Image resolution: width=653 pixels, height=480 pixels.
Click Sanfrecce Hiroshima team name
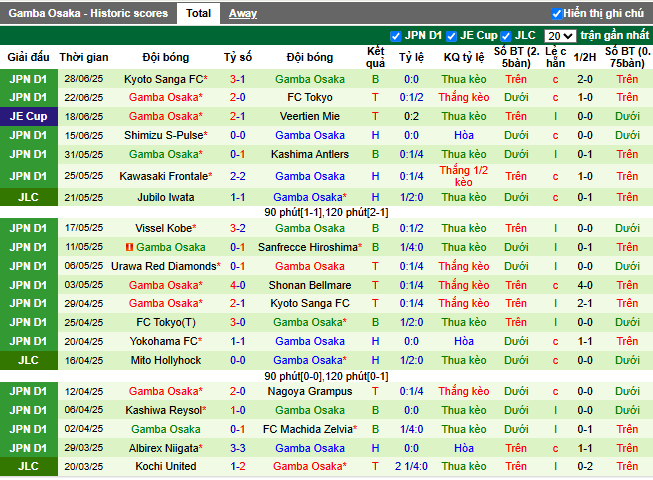point(310,247)
